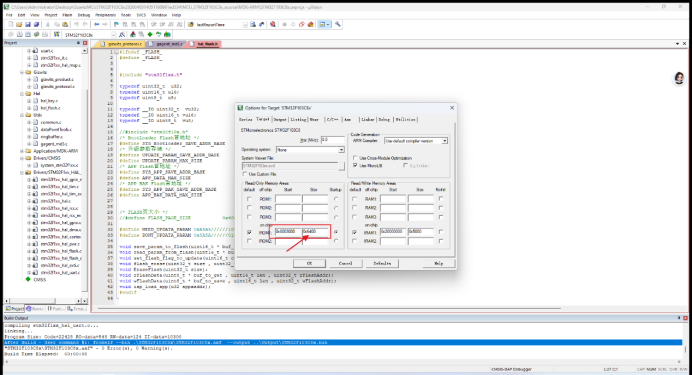Click the Xtal (MHz) input field
693x375 pixels.
point(333,140)
